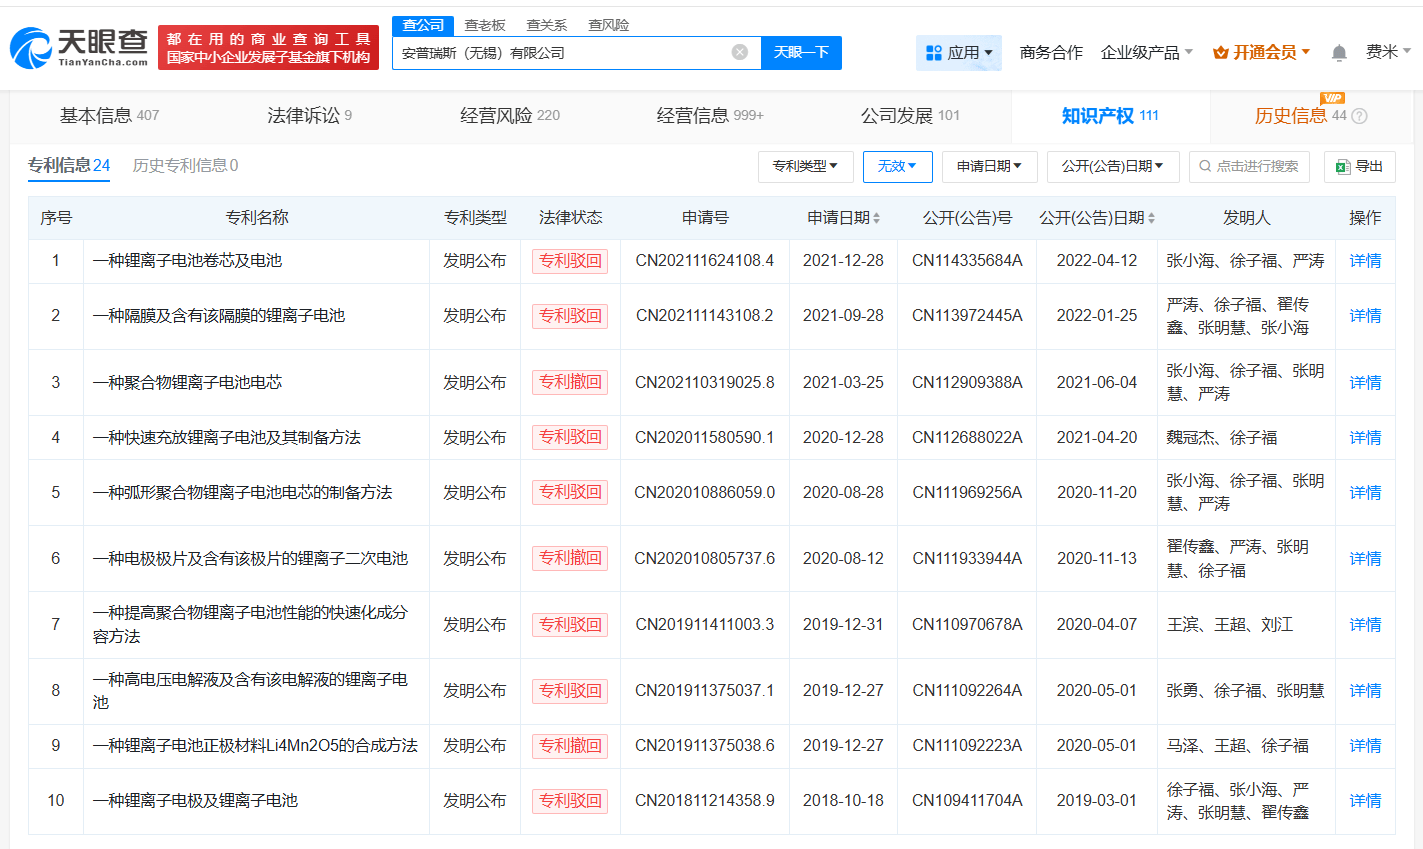
Task: Switch to the 公司发展 tab
Action: coord(910,116)
